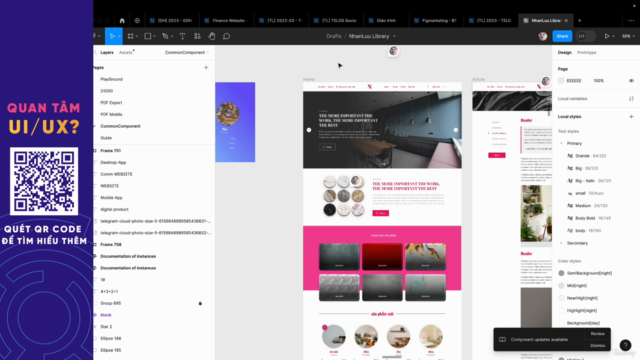Open Move tool options dropdown arrow
The height and width of the screenshot is (360, 640).
pyautogui.click(x=119, y=36)
